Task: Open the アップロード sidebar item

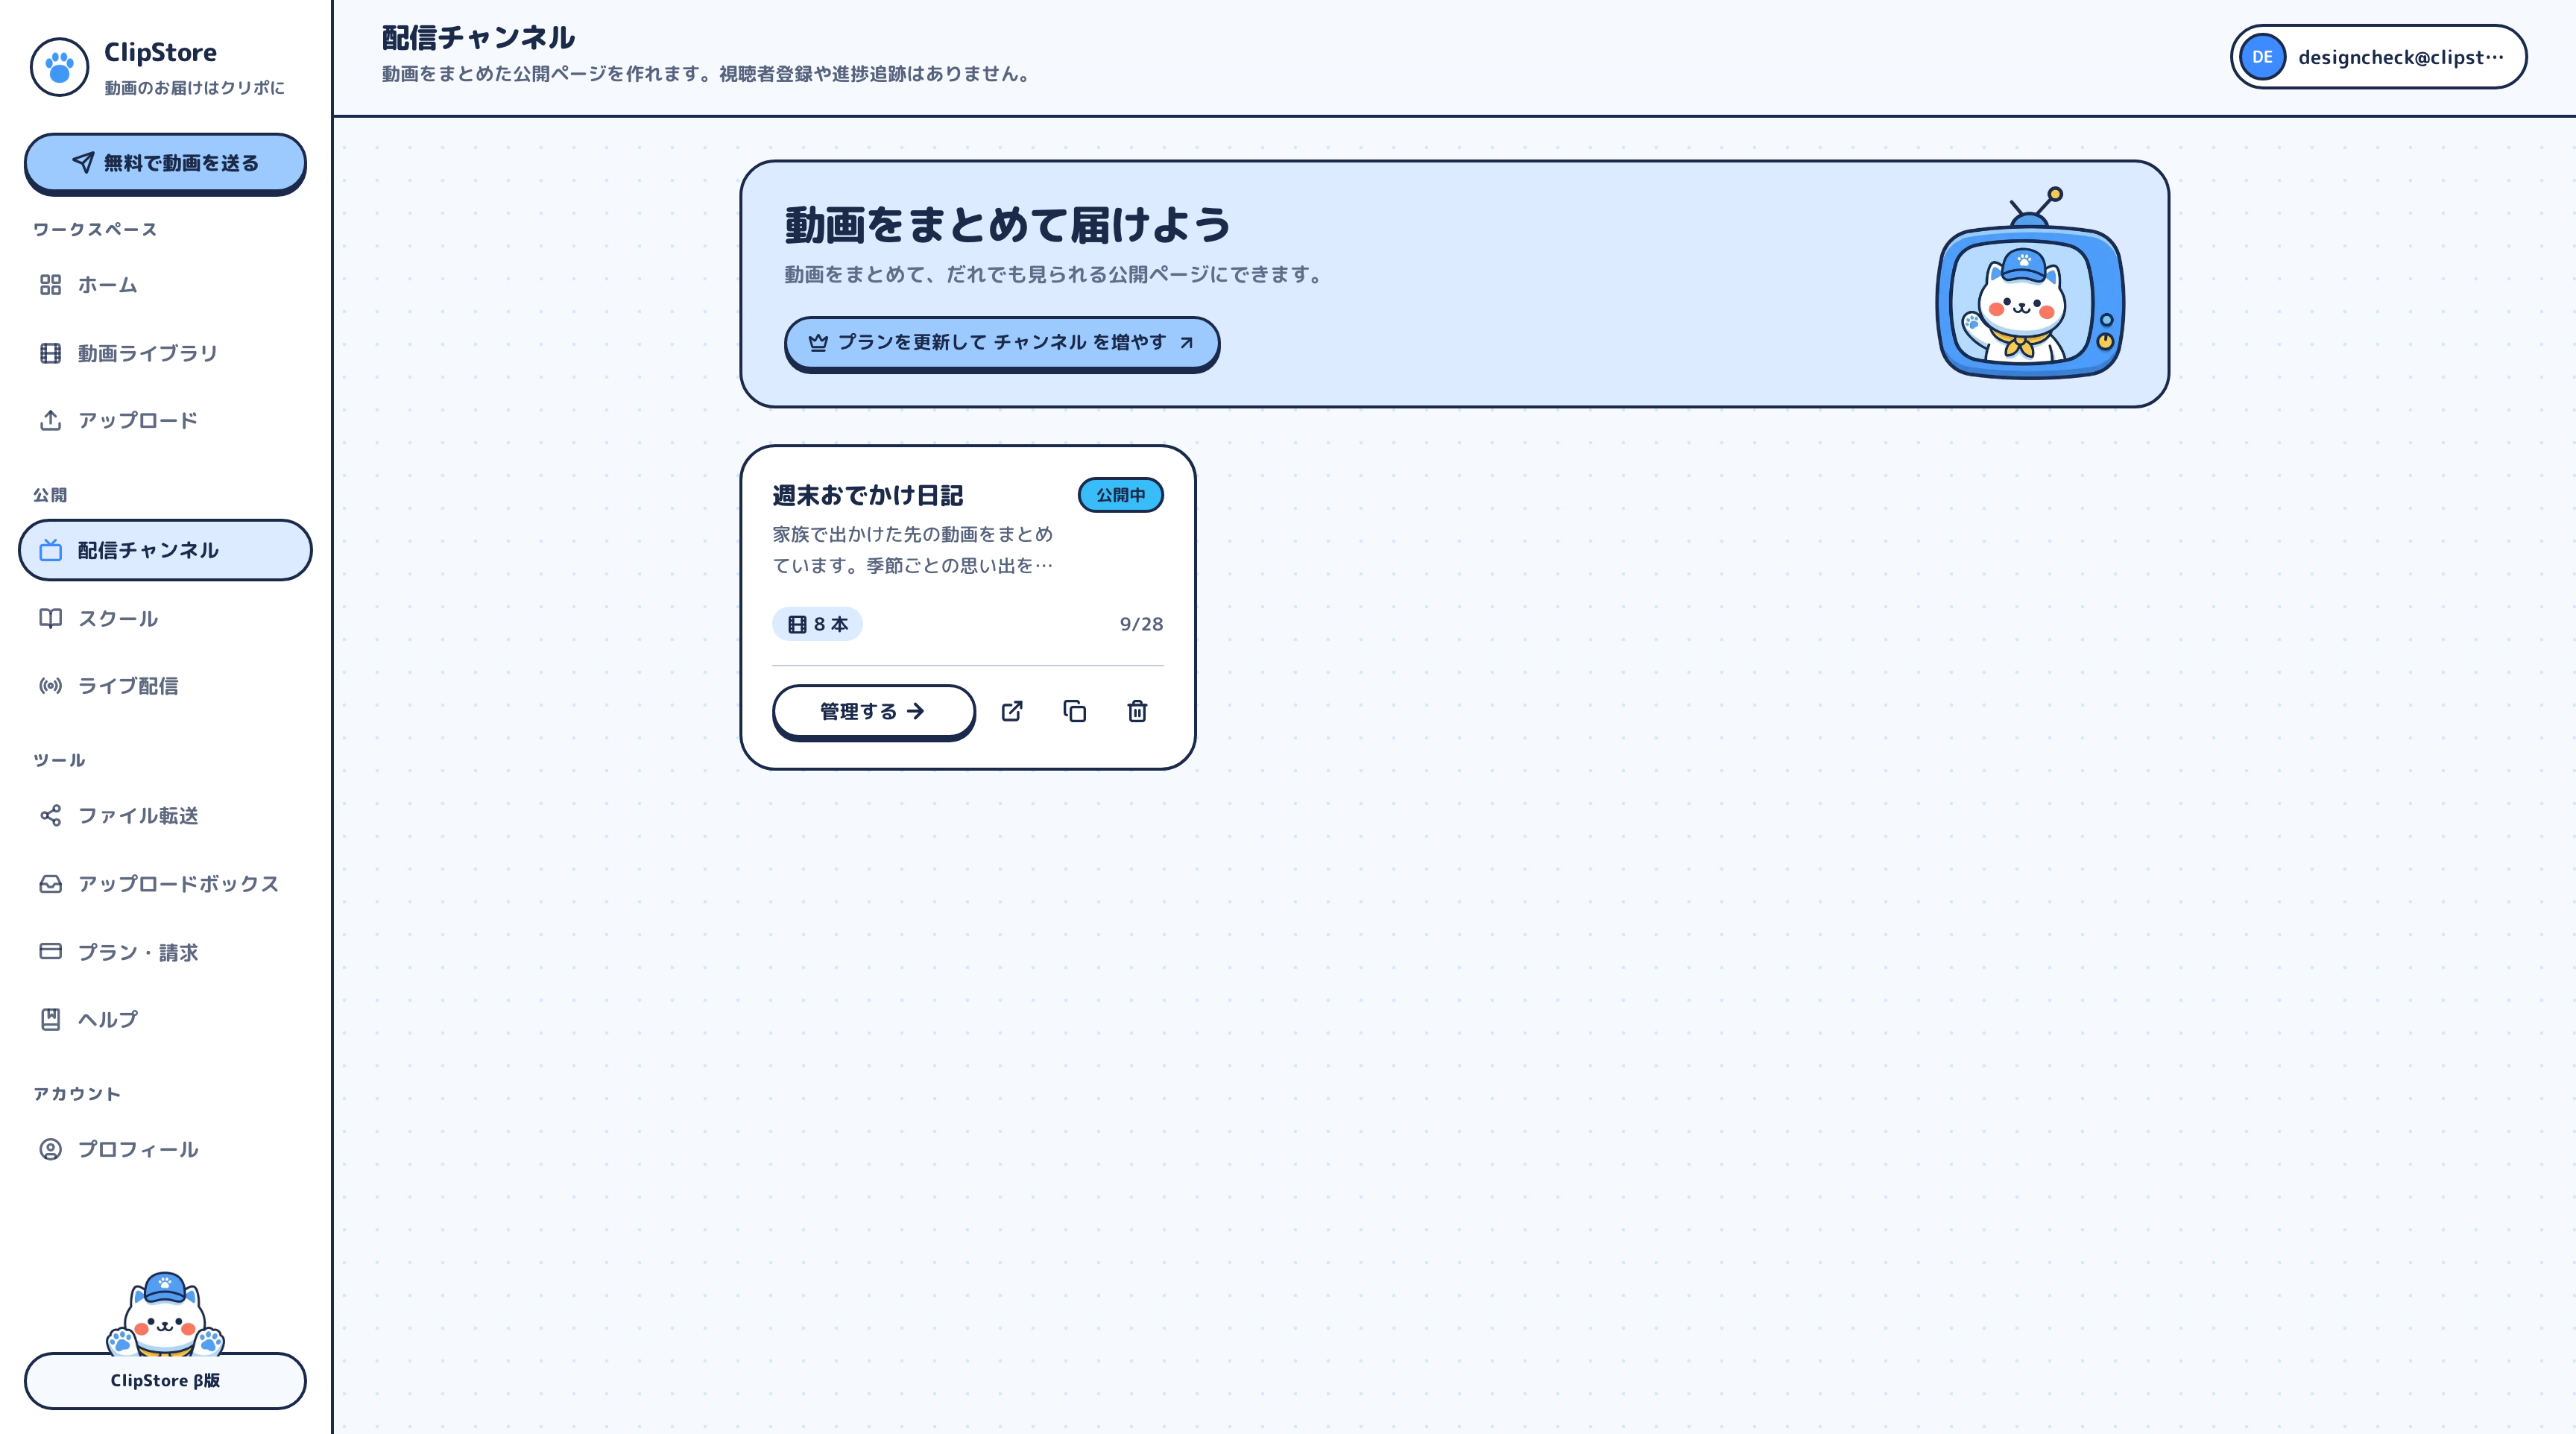Action: [165, 420]
